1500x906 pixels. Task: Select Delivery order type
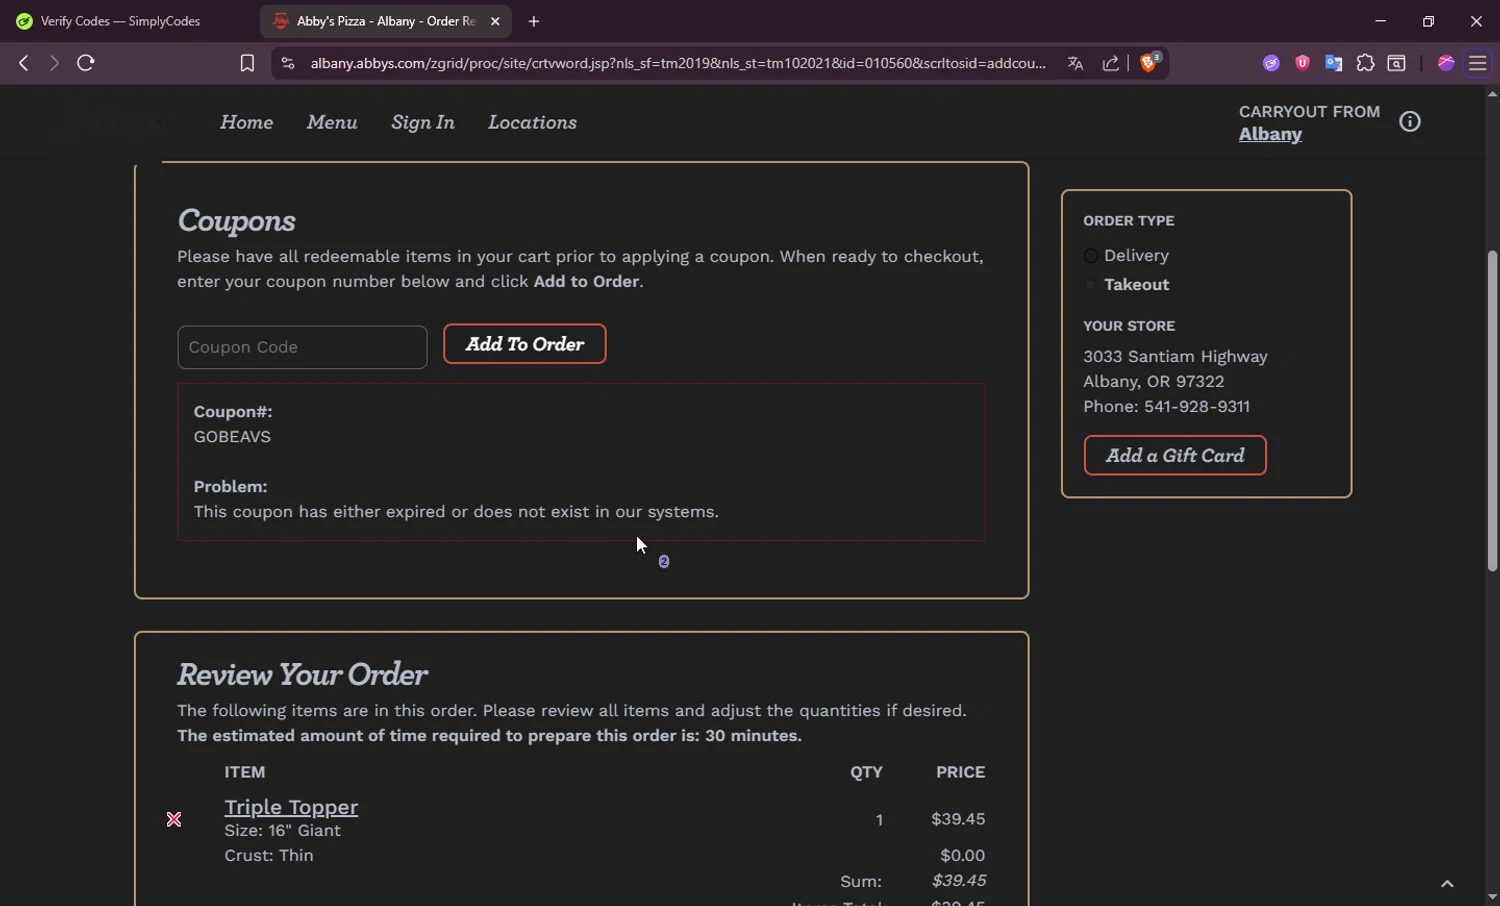pos(1091,256)
